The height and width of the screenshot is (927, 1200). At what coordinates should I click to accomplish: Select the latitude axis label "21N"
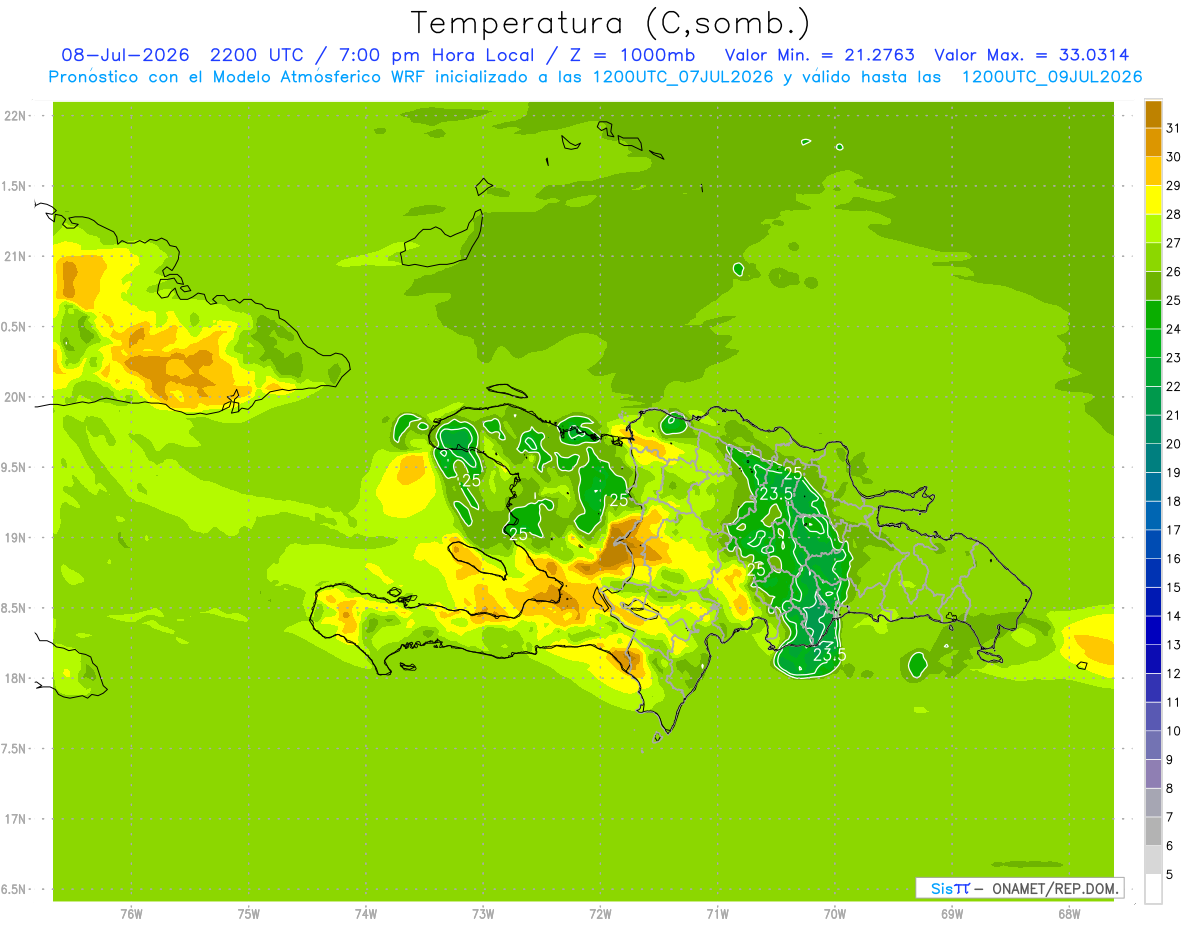tap(14, 256)
